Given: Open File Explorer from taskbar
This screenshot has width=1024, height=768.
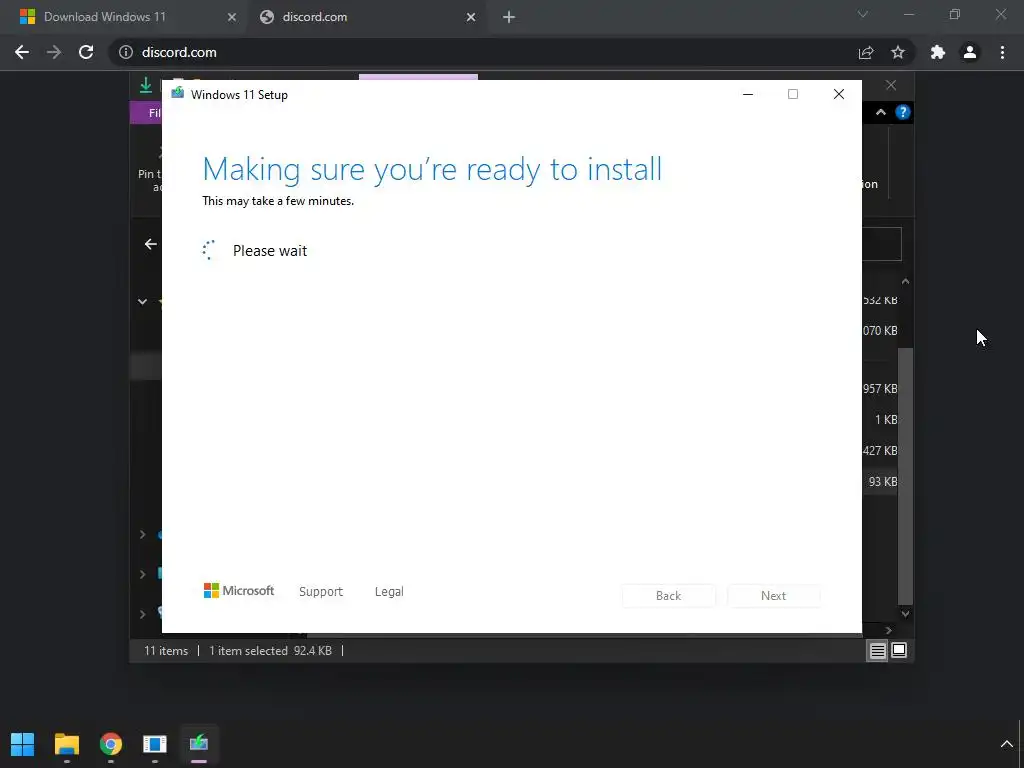Looking at the screenshot, I should tap(67, 744).
